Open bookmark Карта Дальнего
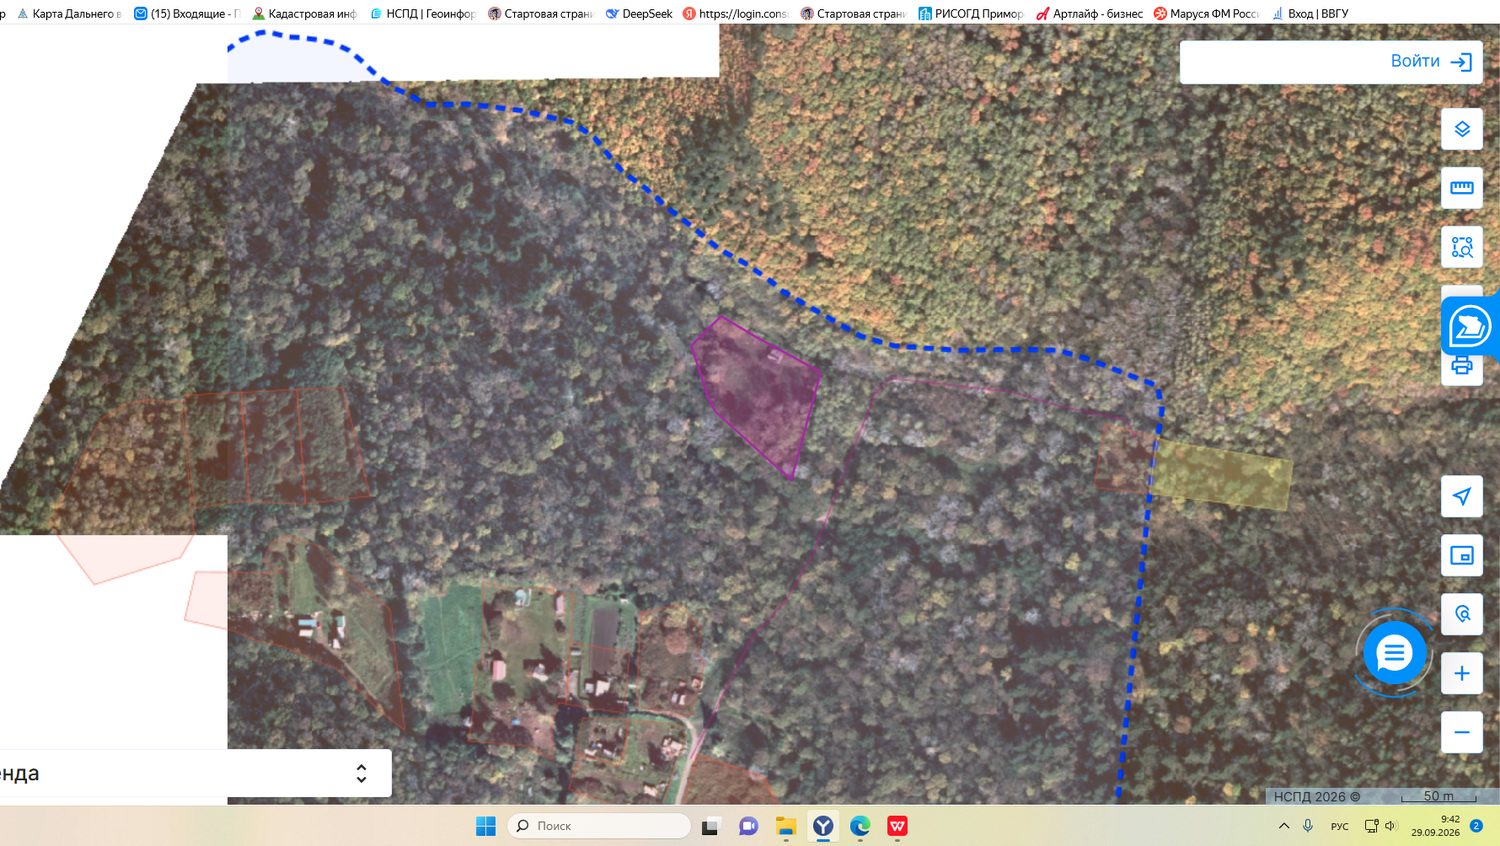The height and width of the screenshot is (846, 1500). [x=69, y=13]
